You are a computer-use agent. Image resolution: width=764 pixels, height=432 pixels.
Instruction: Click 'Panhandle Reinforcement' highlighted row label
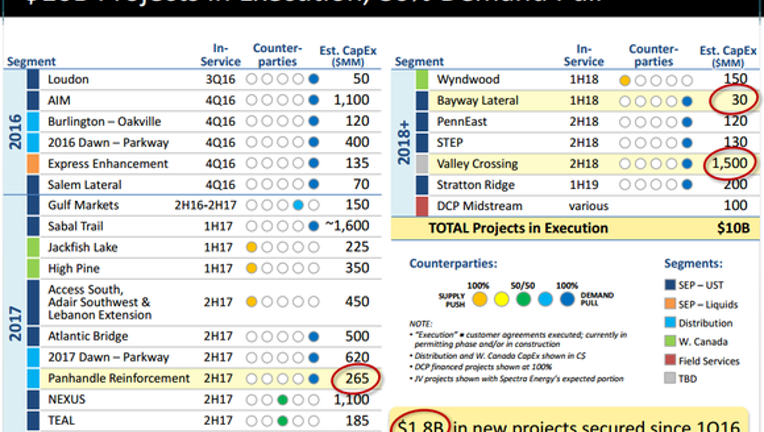point(119,378)
